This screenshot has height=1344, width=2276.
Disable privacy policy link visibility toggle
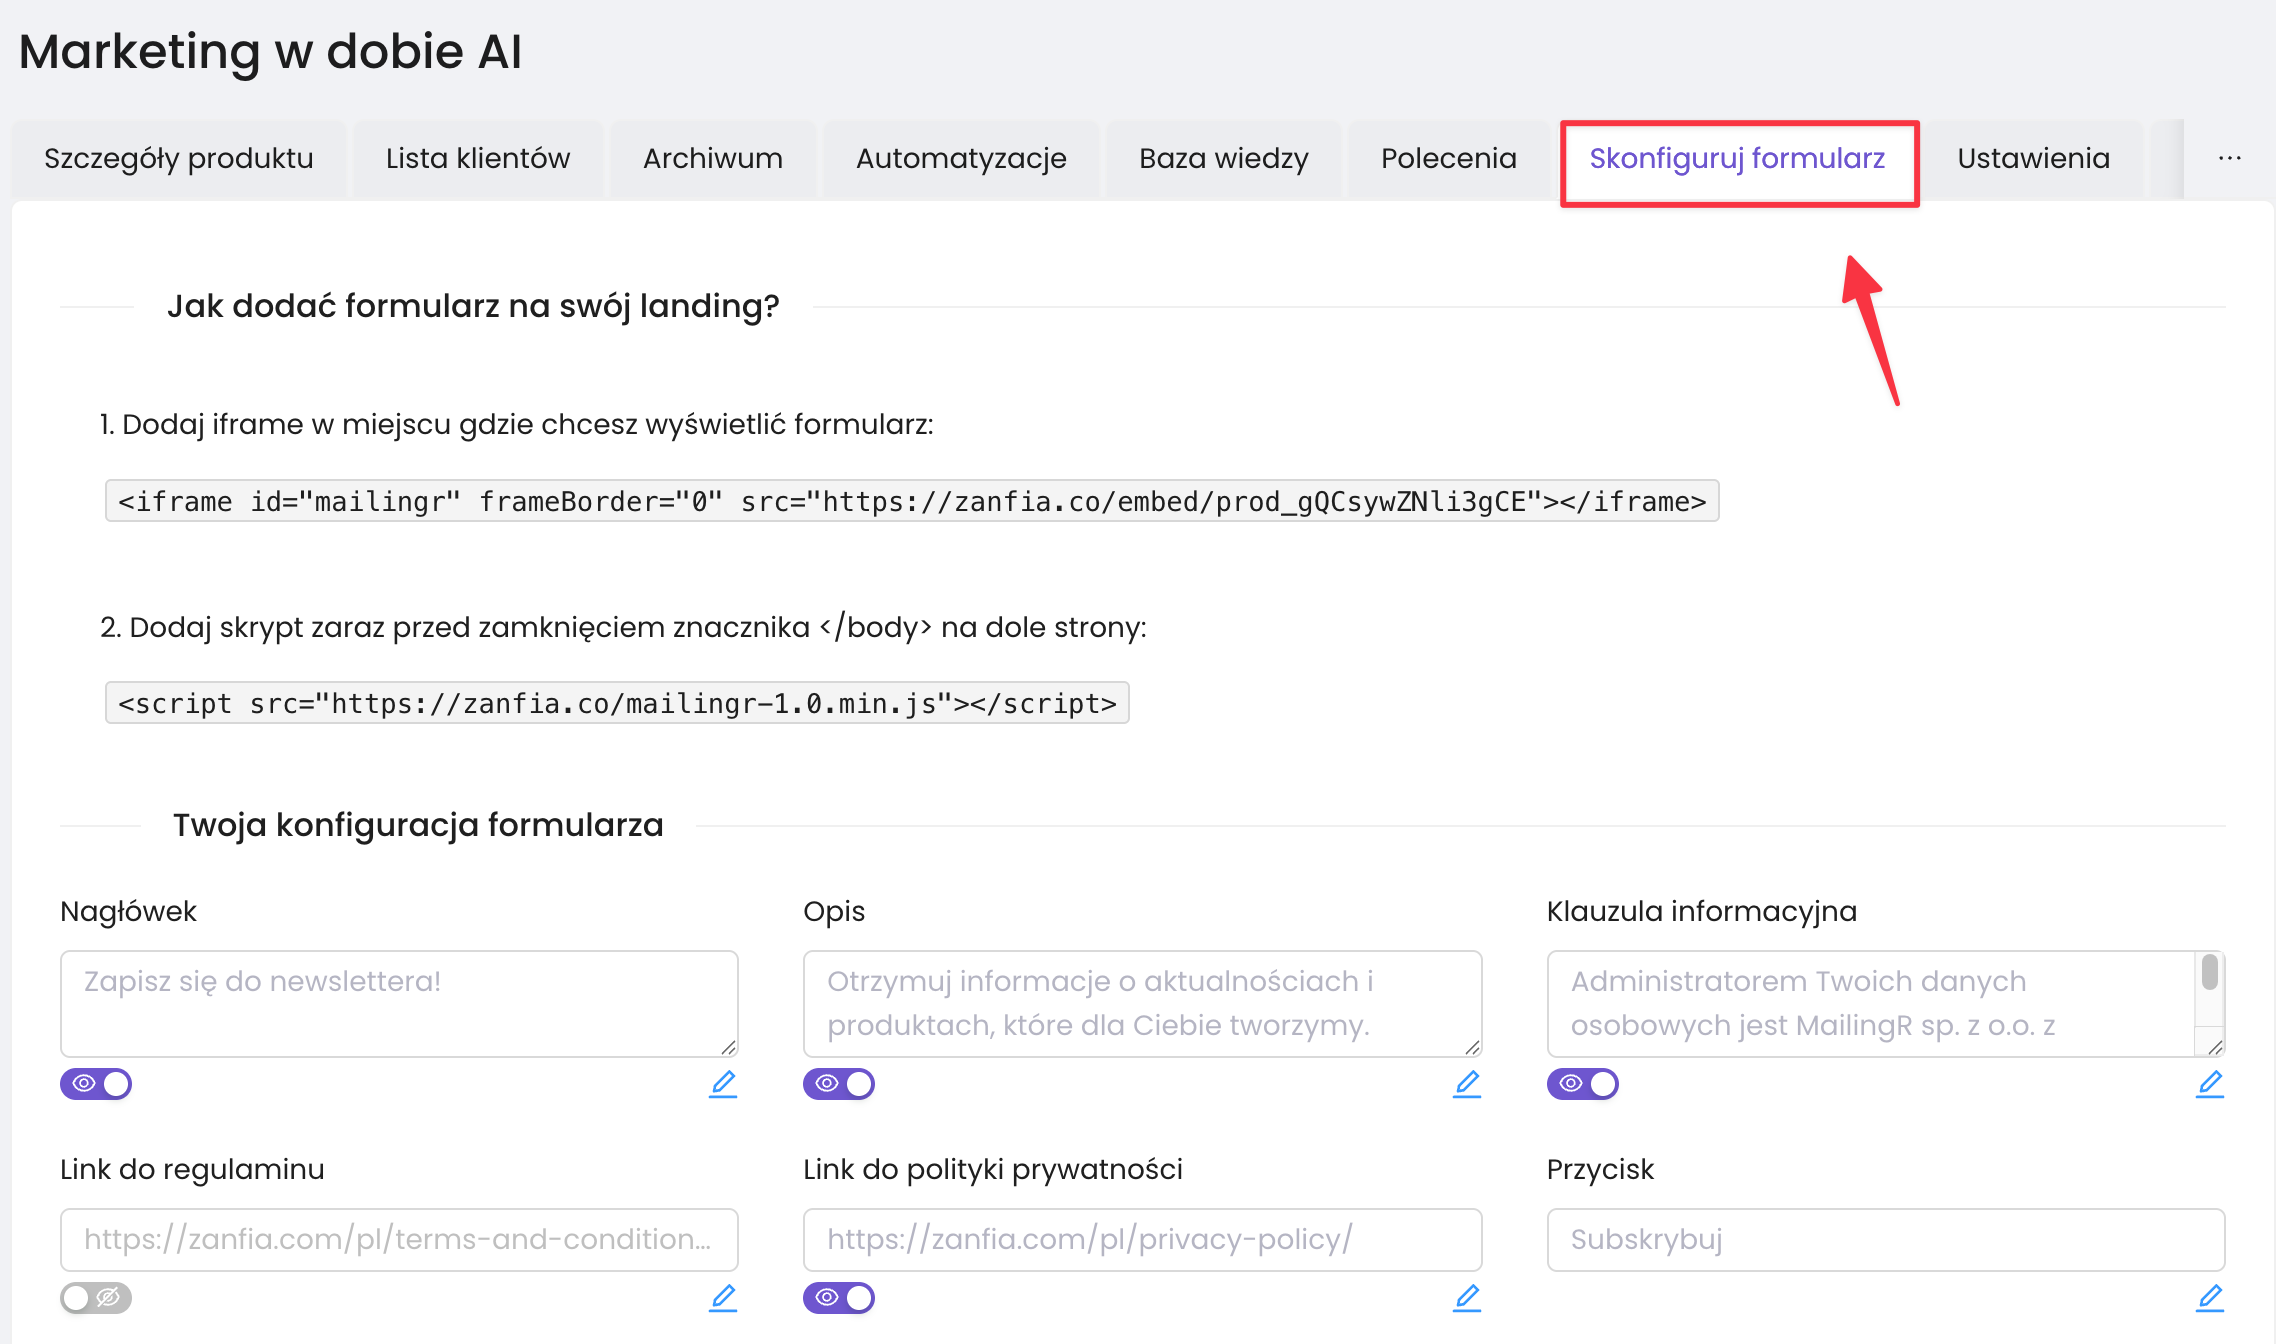839,1298
